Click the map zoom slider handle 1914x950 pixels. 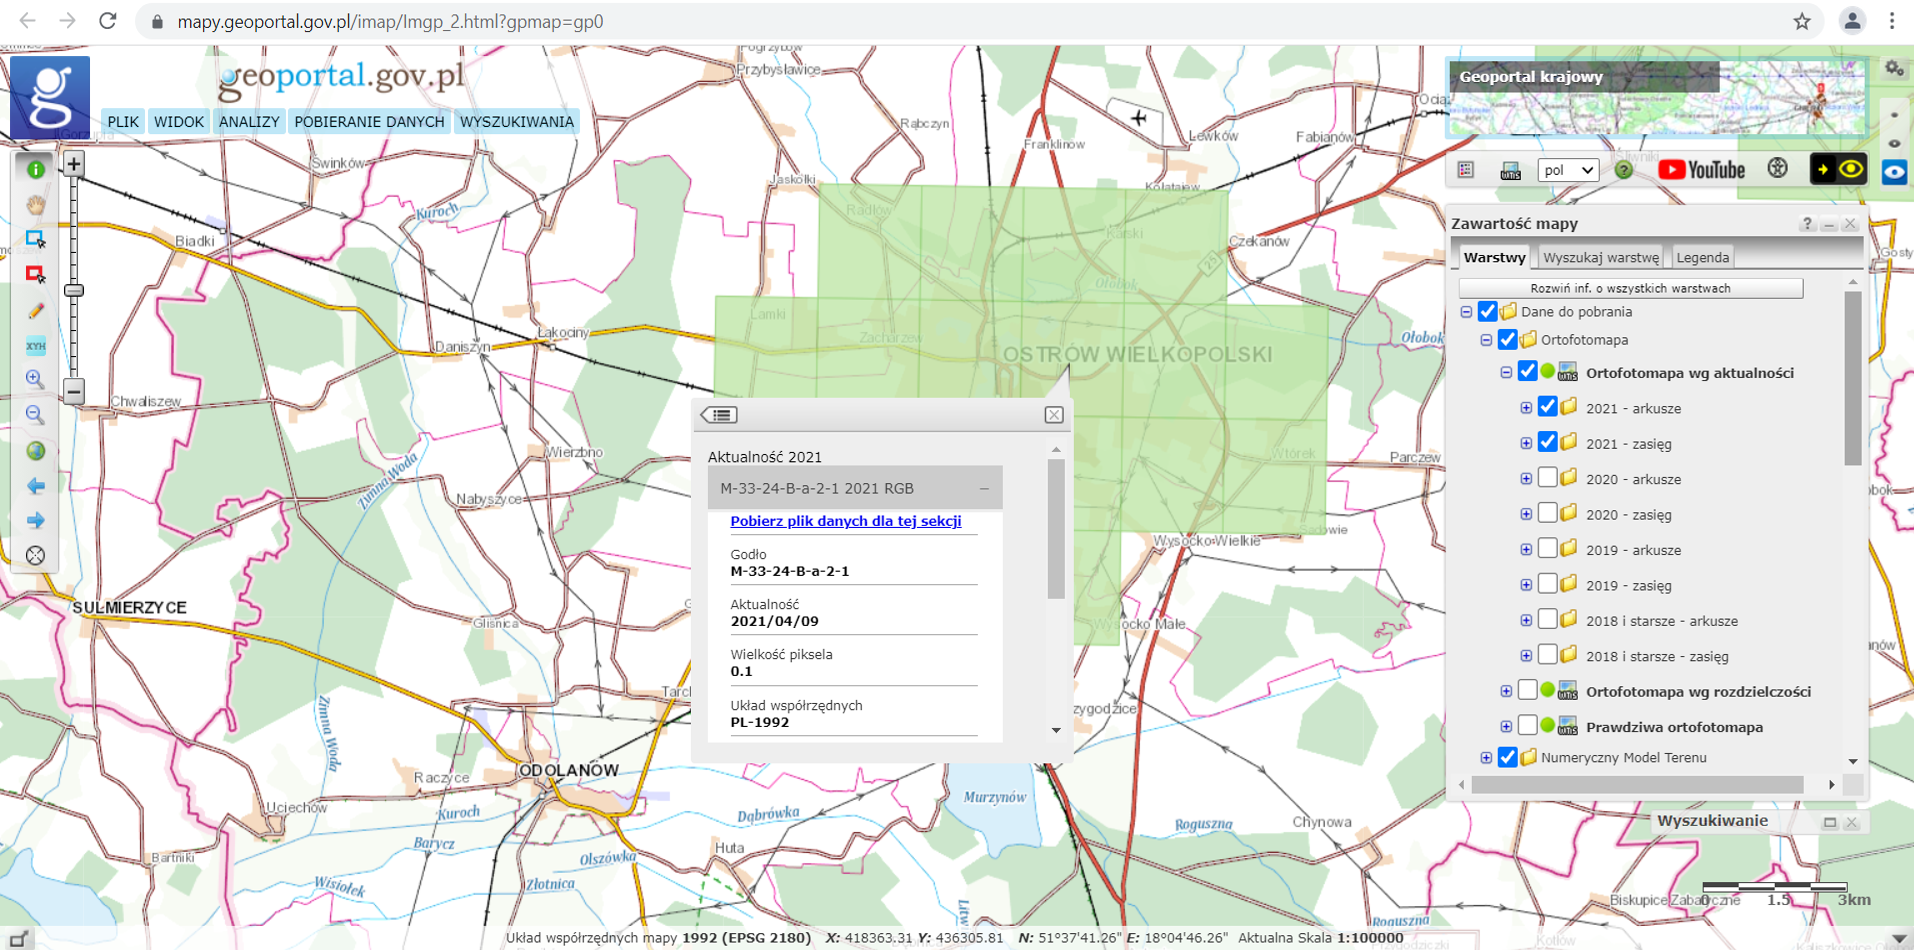(x=74, y=291)
